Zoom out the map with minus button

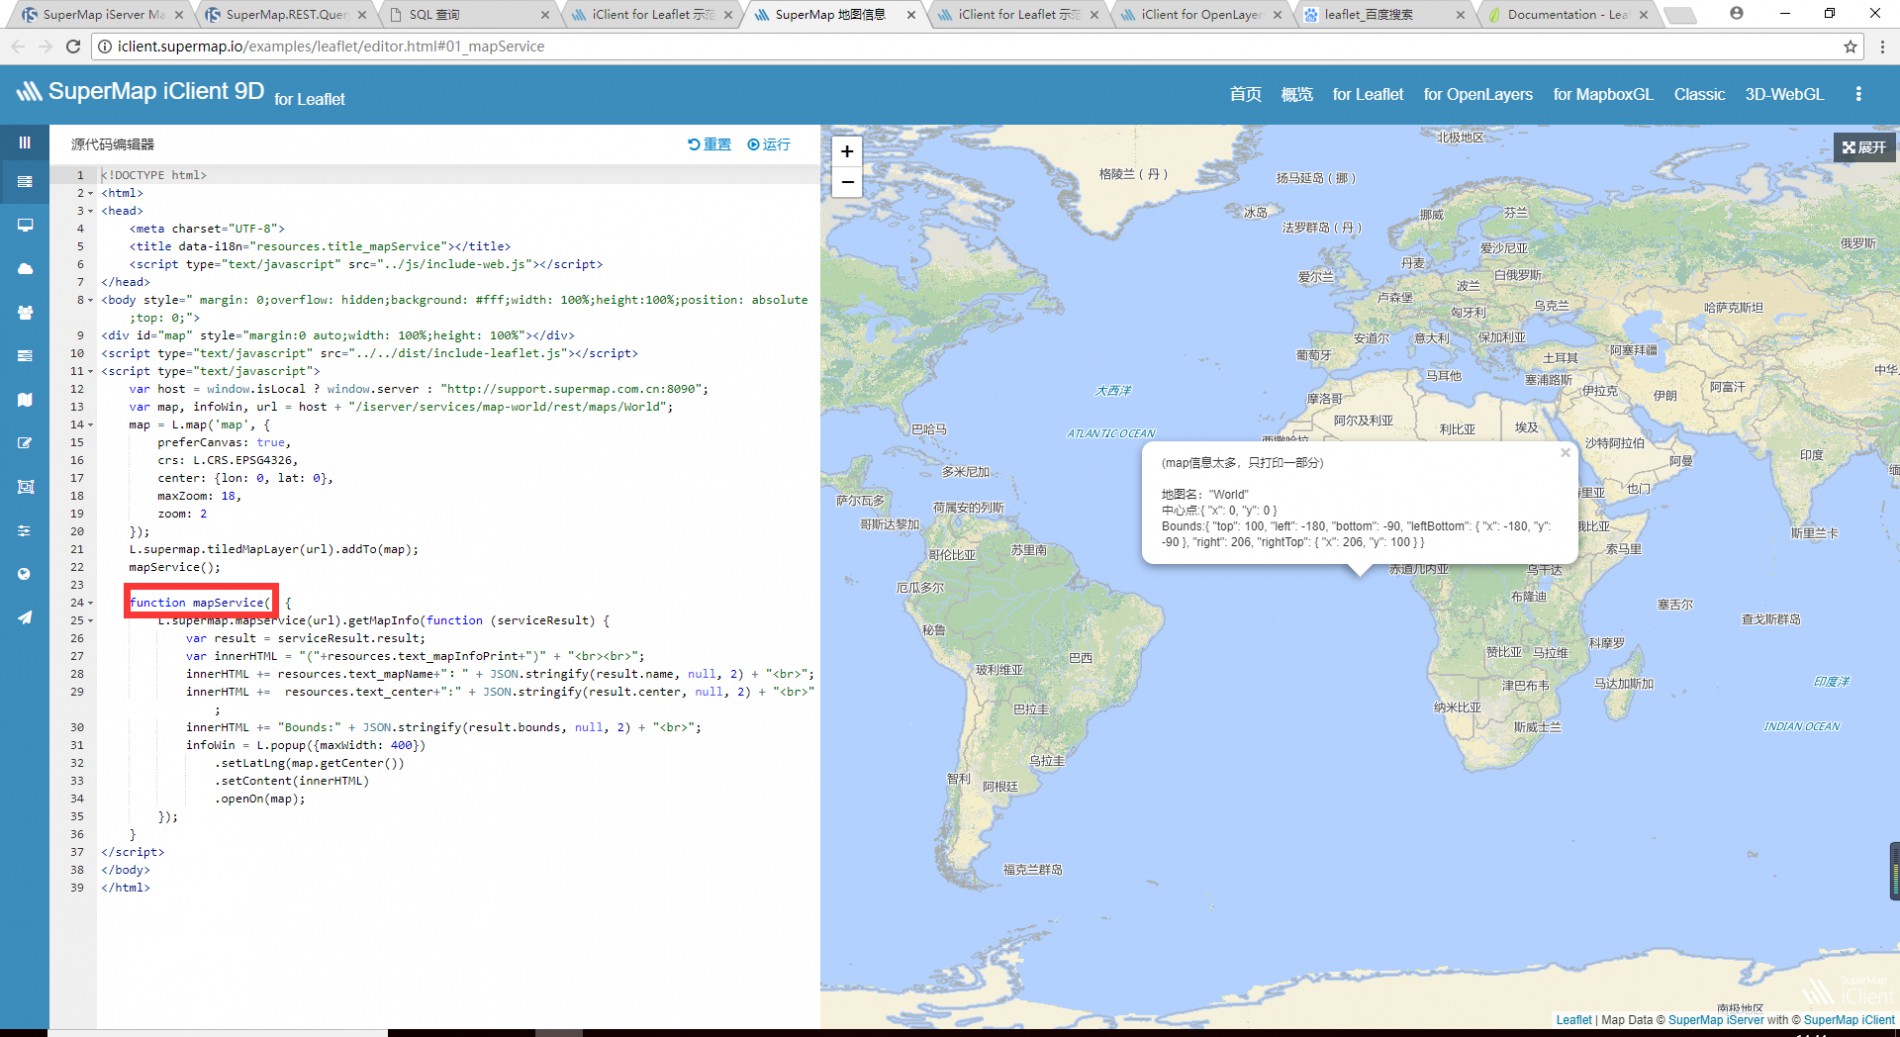(847, 182)
